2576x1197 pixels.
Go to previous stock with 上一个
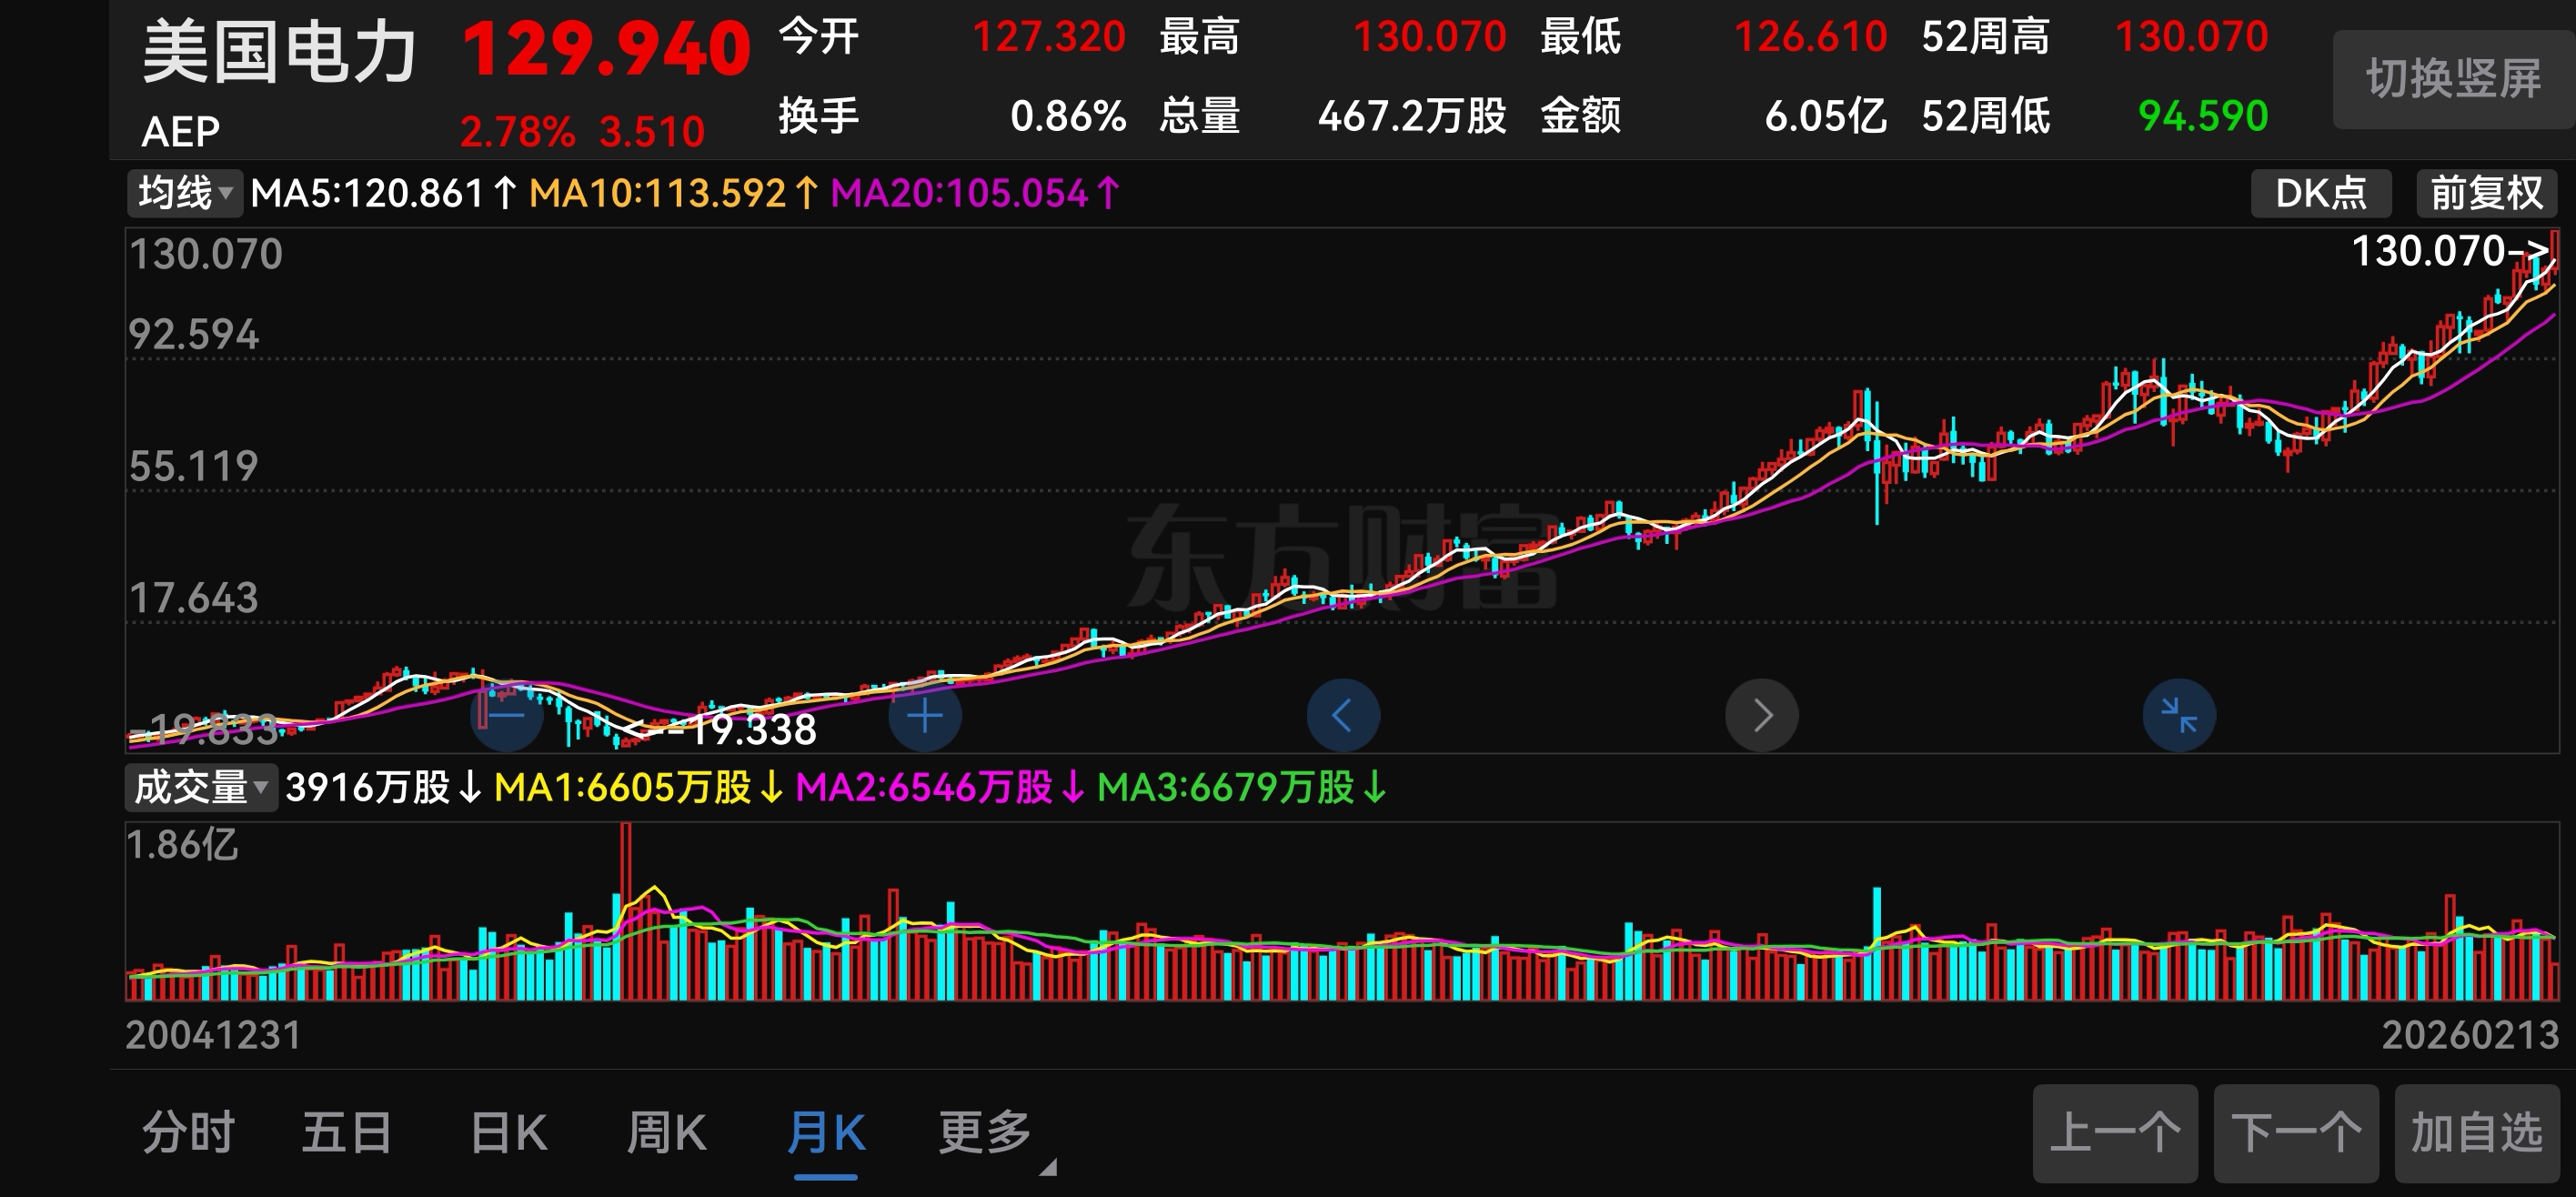pos(2115,1133)
